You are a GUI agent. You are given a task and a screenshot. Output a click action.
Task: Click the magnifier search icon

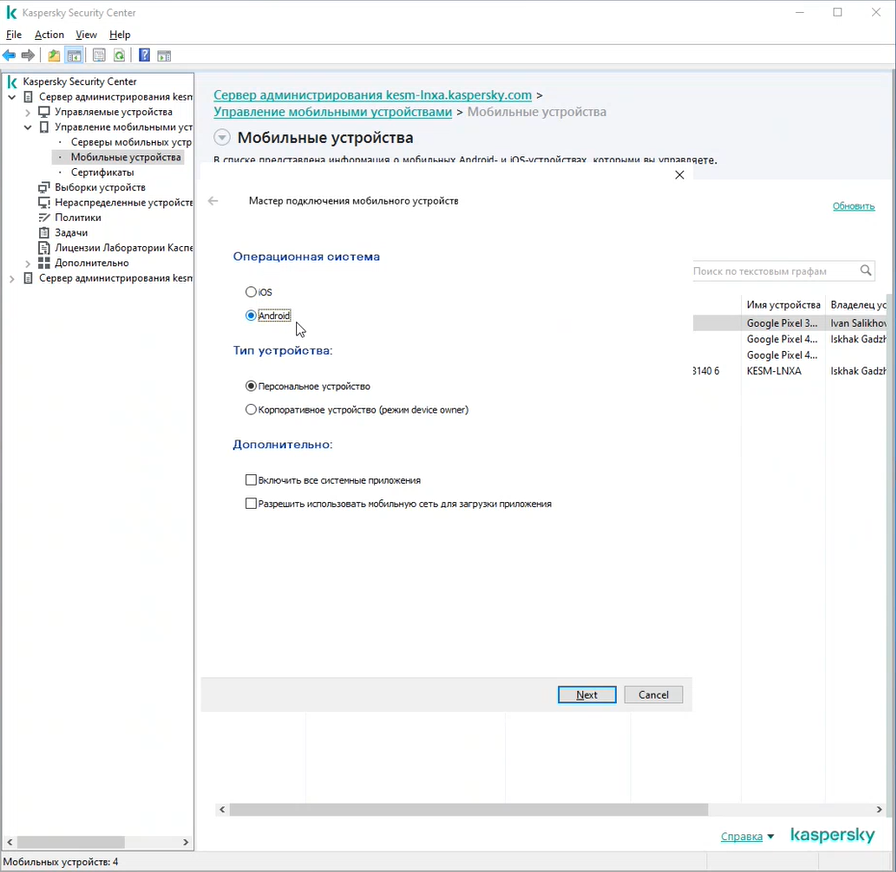pyautogui.click(x=866, y=270)
